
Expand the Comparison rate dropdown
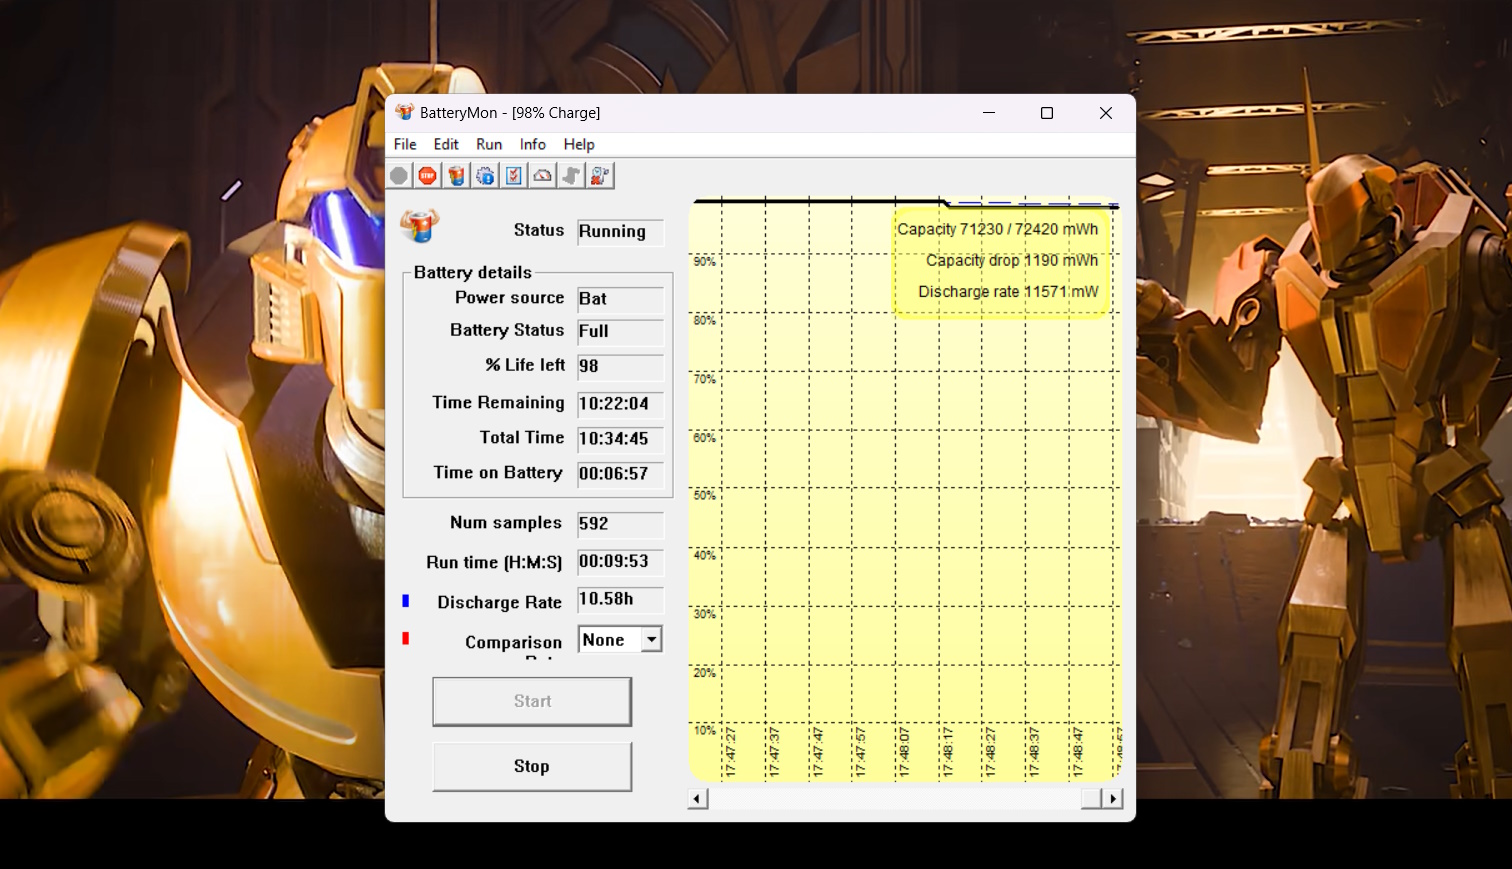coord(651,639)
